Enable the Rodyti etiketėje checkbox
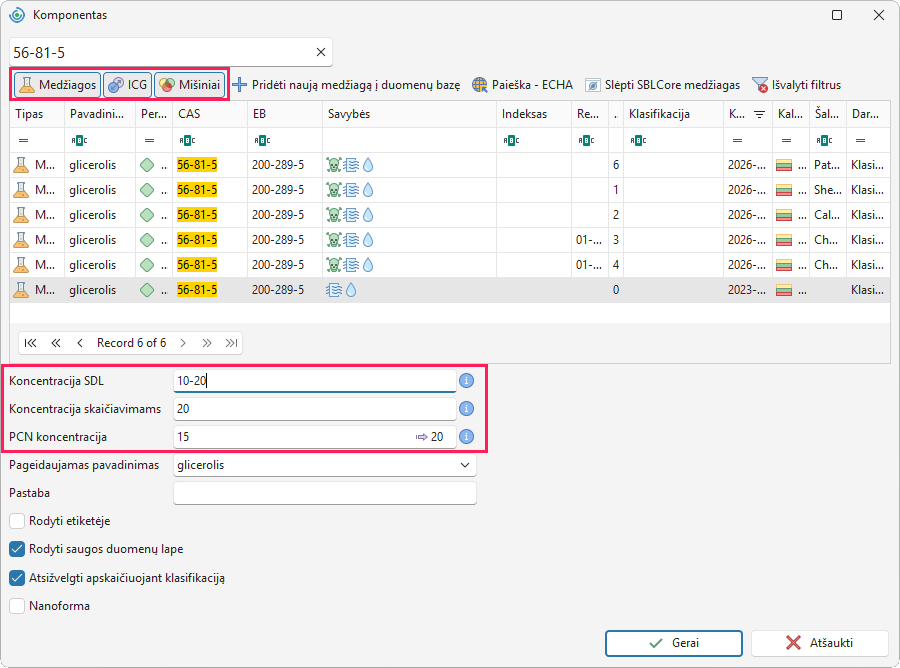The height and width of the screenshot is (668, 900). pyautogui.click(x=17, y=521)
